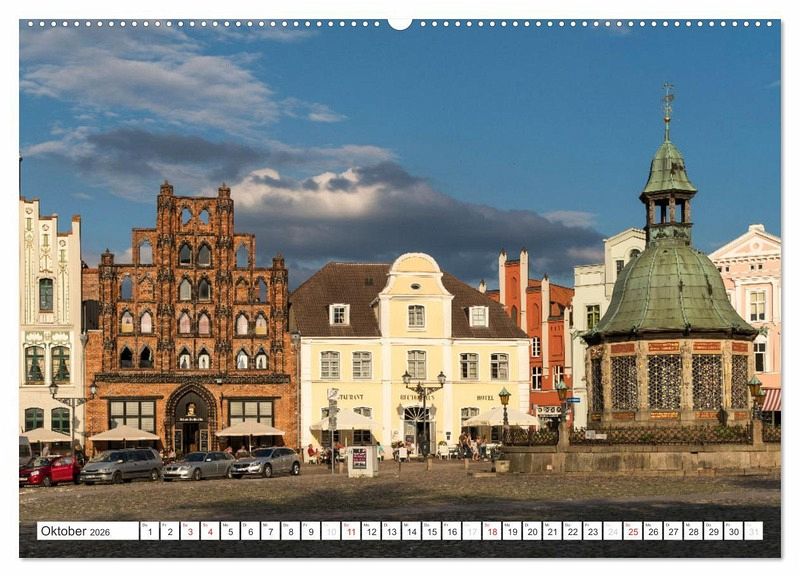Click the faded day 31 cell

tap(754, 531)
